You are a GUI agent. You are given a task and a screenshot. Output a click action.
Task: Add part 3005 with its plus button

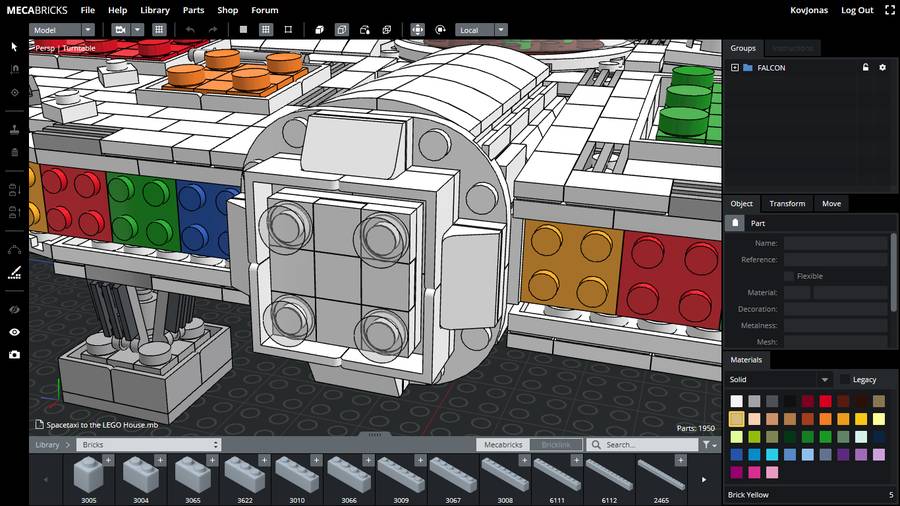[108, 460]
